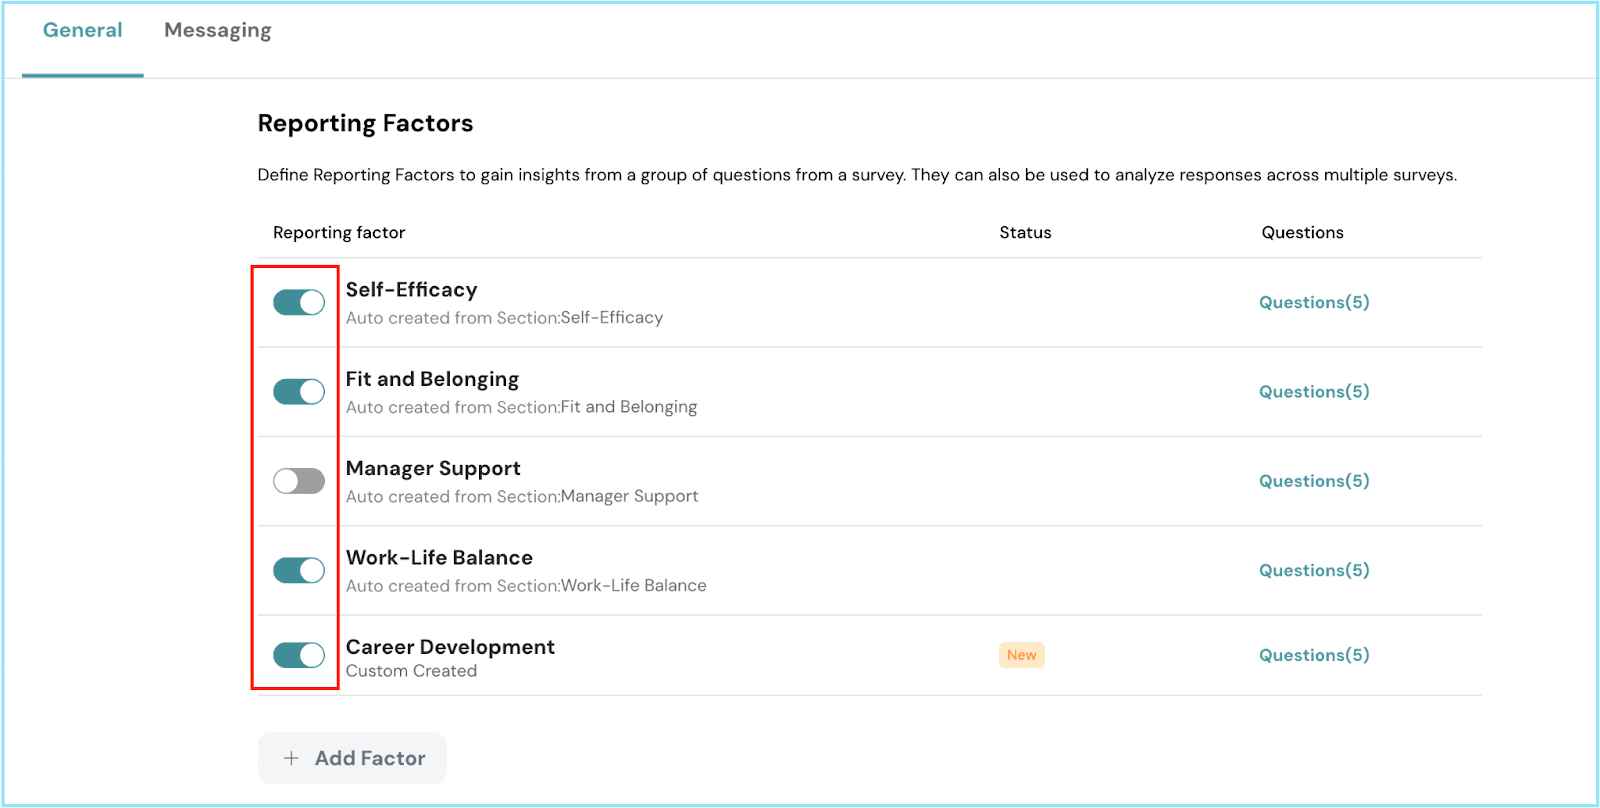Click the Career Development factor name
This screenshot has height=808, width=1600.
450,647
